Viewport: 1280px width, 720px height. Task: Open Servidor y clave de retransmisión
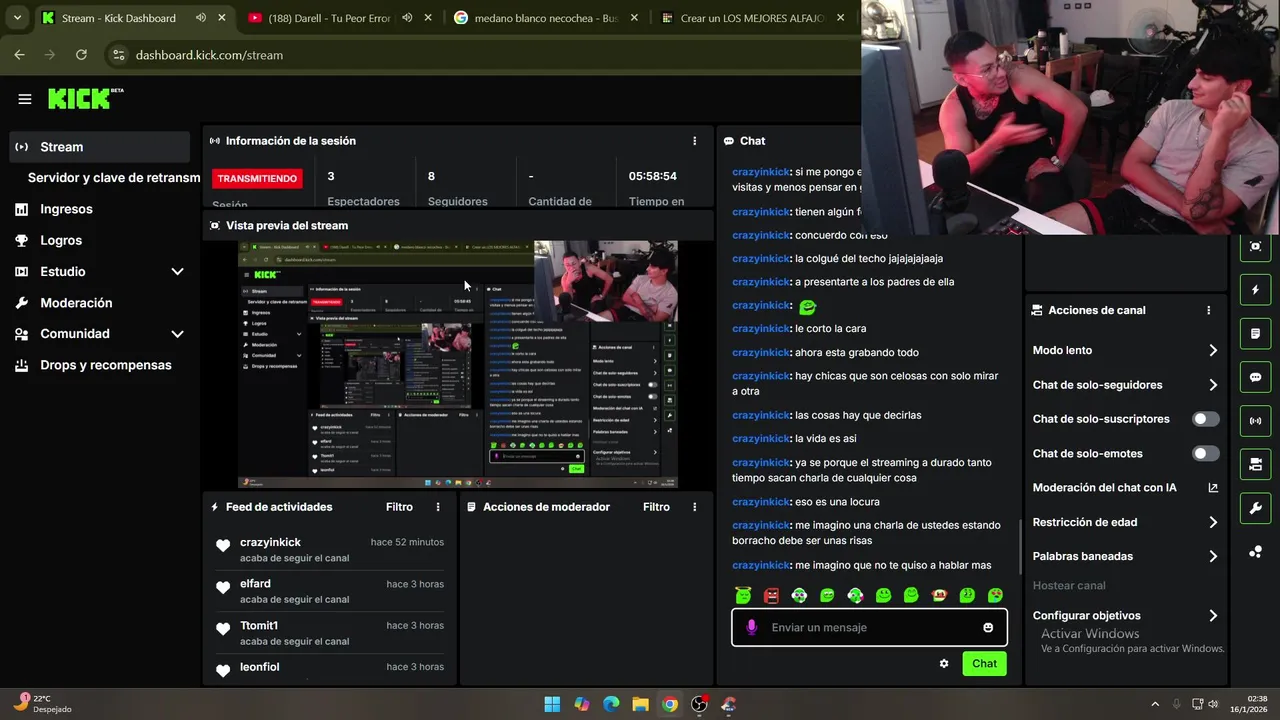tap(113, 178)
